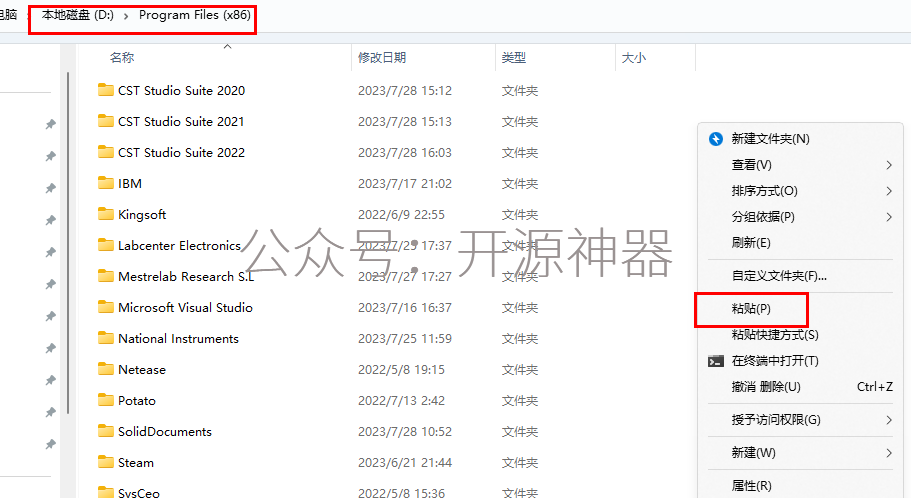Viewport: 911px width, 498px height.
Task: Click the Mestrelab Research S.L folder icon
Action: (106, 276)
